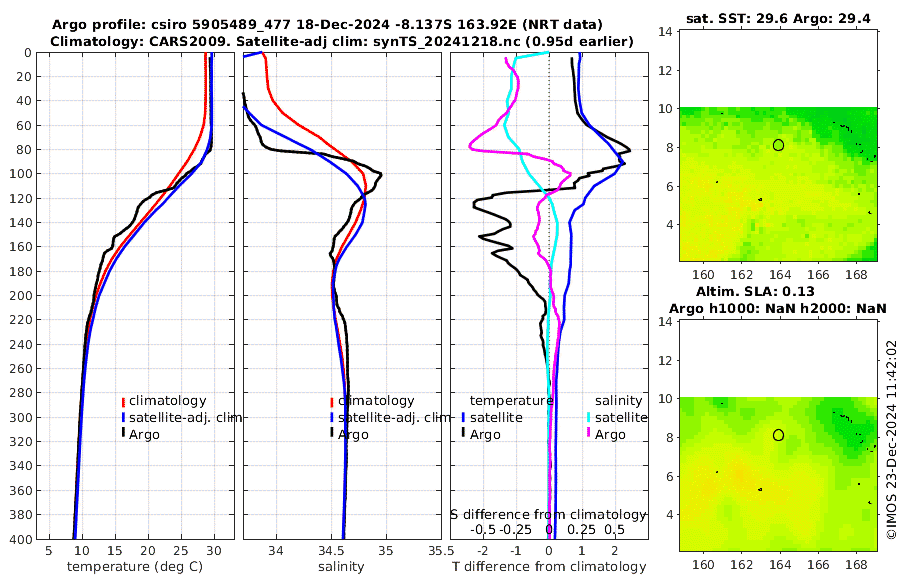
Task: Click the 'Argo h1000: NaN h2000: NaN' text
Action: 777,309
